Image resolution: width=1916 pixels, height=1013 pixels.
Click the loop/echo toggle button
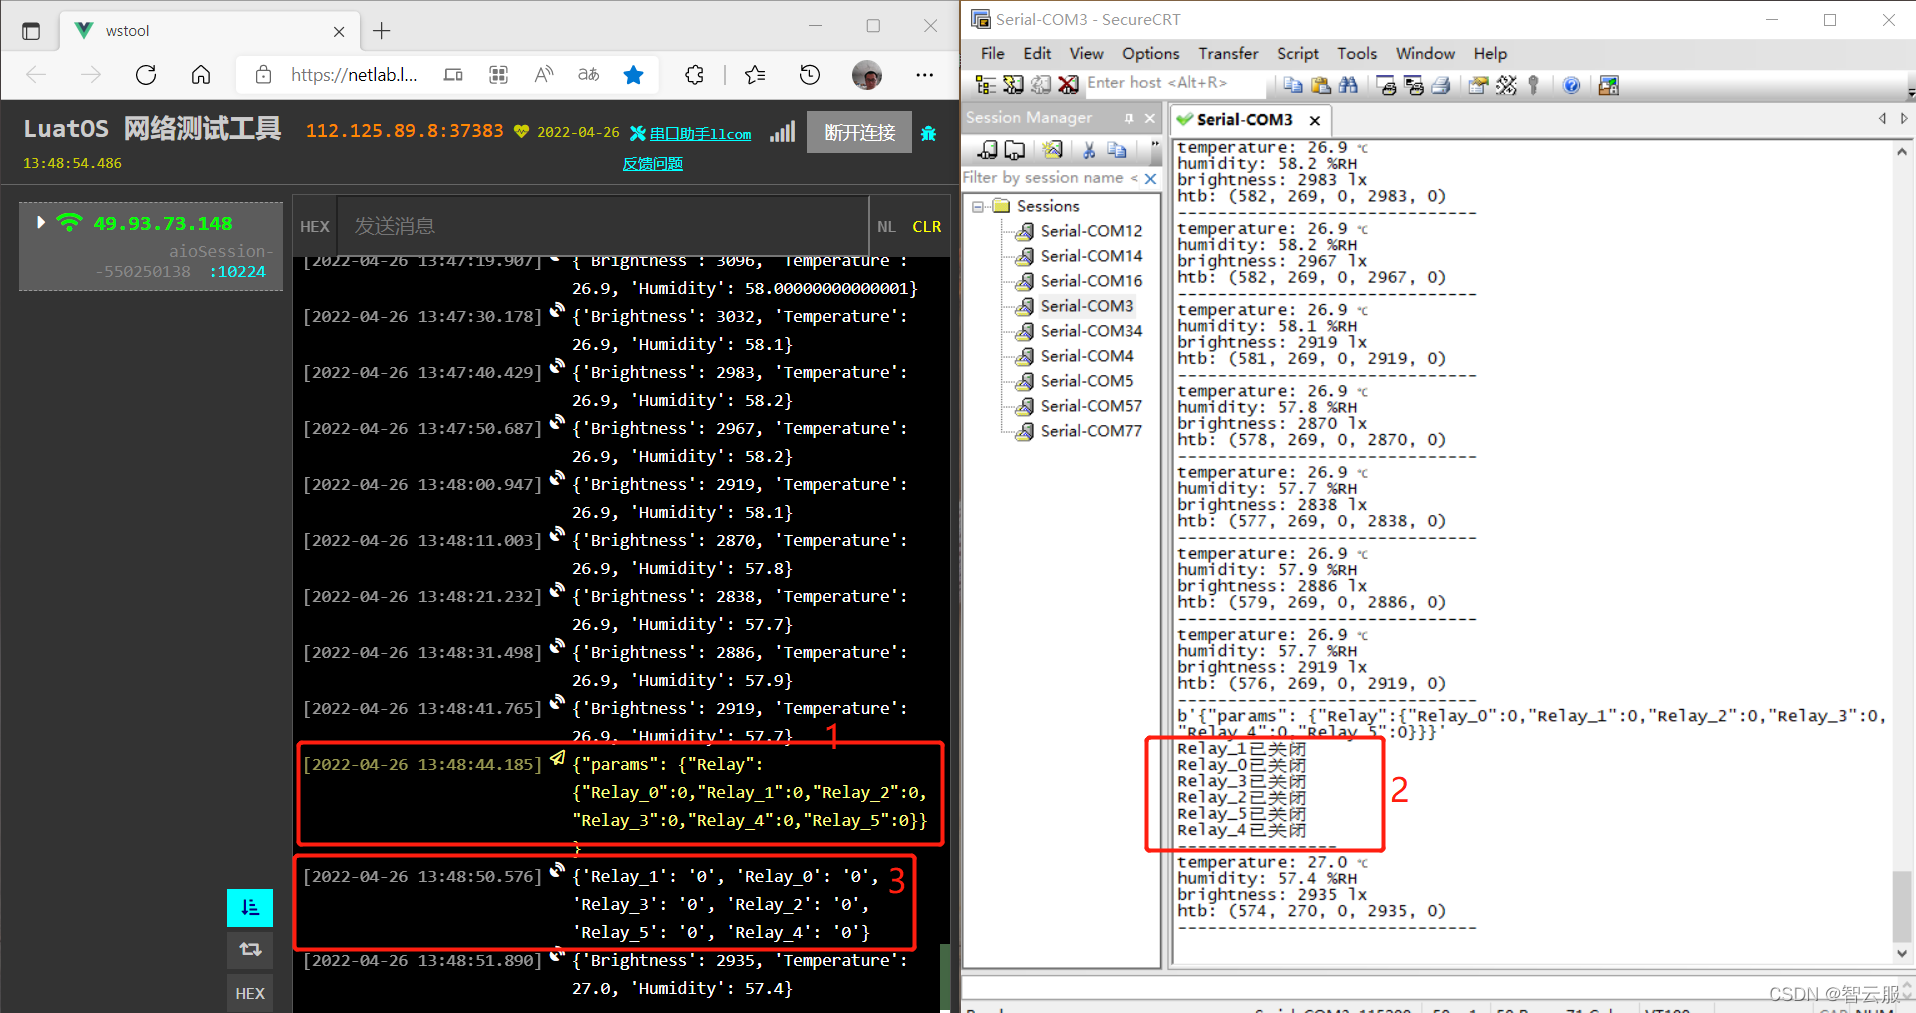tap(250, 949)
